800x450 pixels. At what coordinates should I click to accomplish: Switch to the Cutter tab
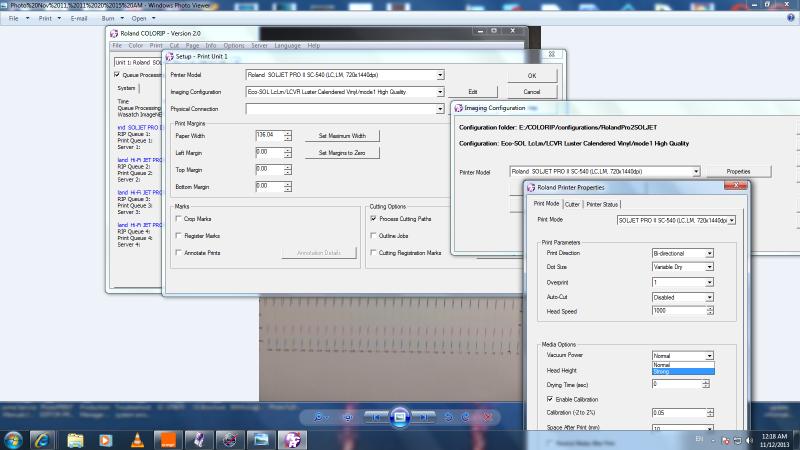click(572, 204)
